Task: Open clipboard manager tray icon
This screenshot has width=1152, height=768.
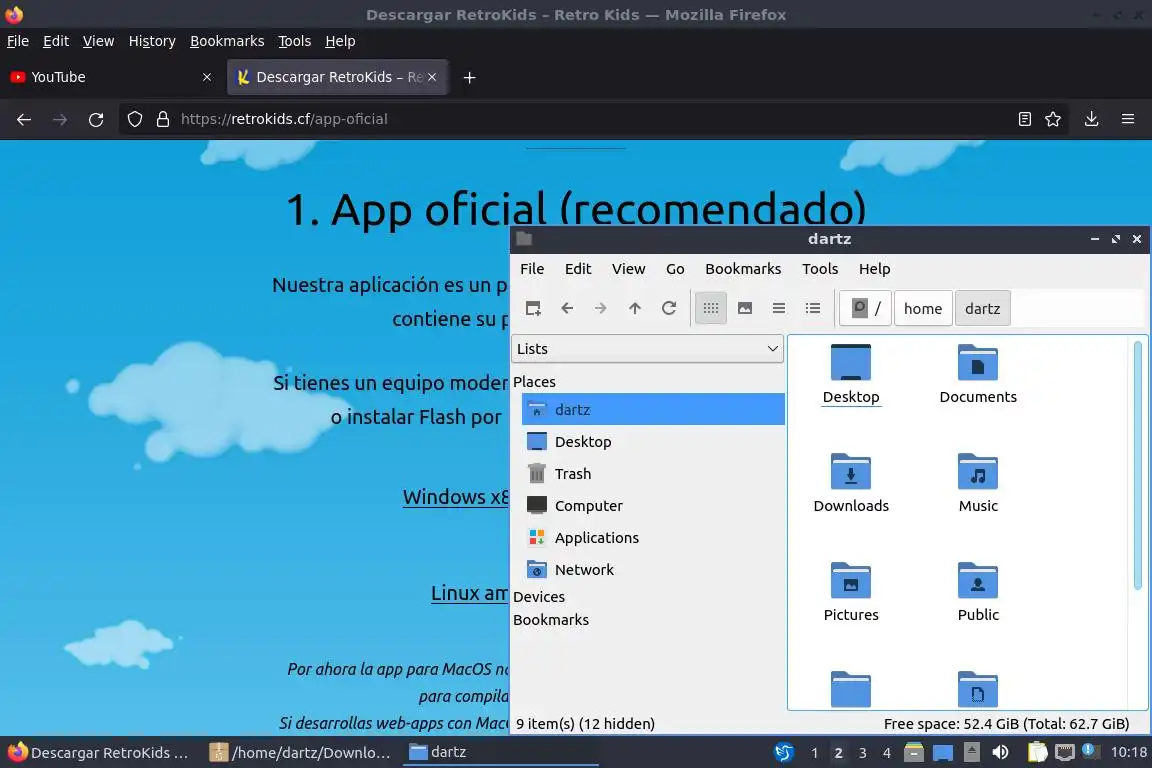Action: 1037,752
